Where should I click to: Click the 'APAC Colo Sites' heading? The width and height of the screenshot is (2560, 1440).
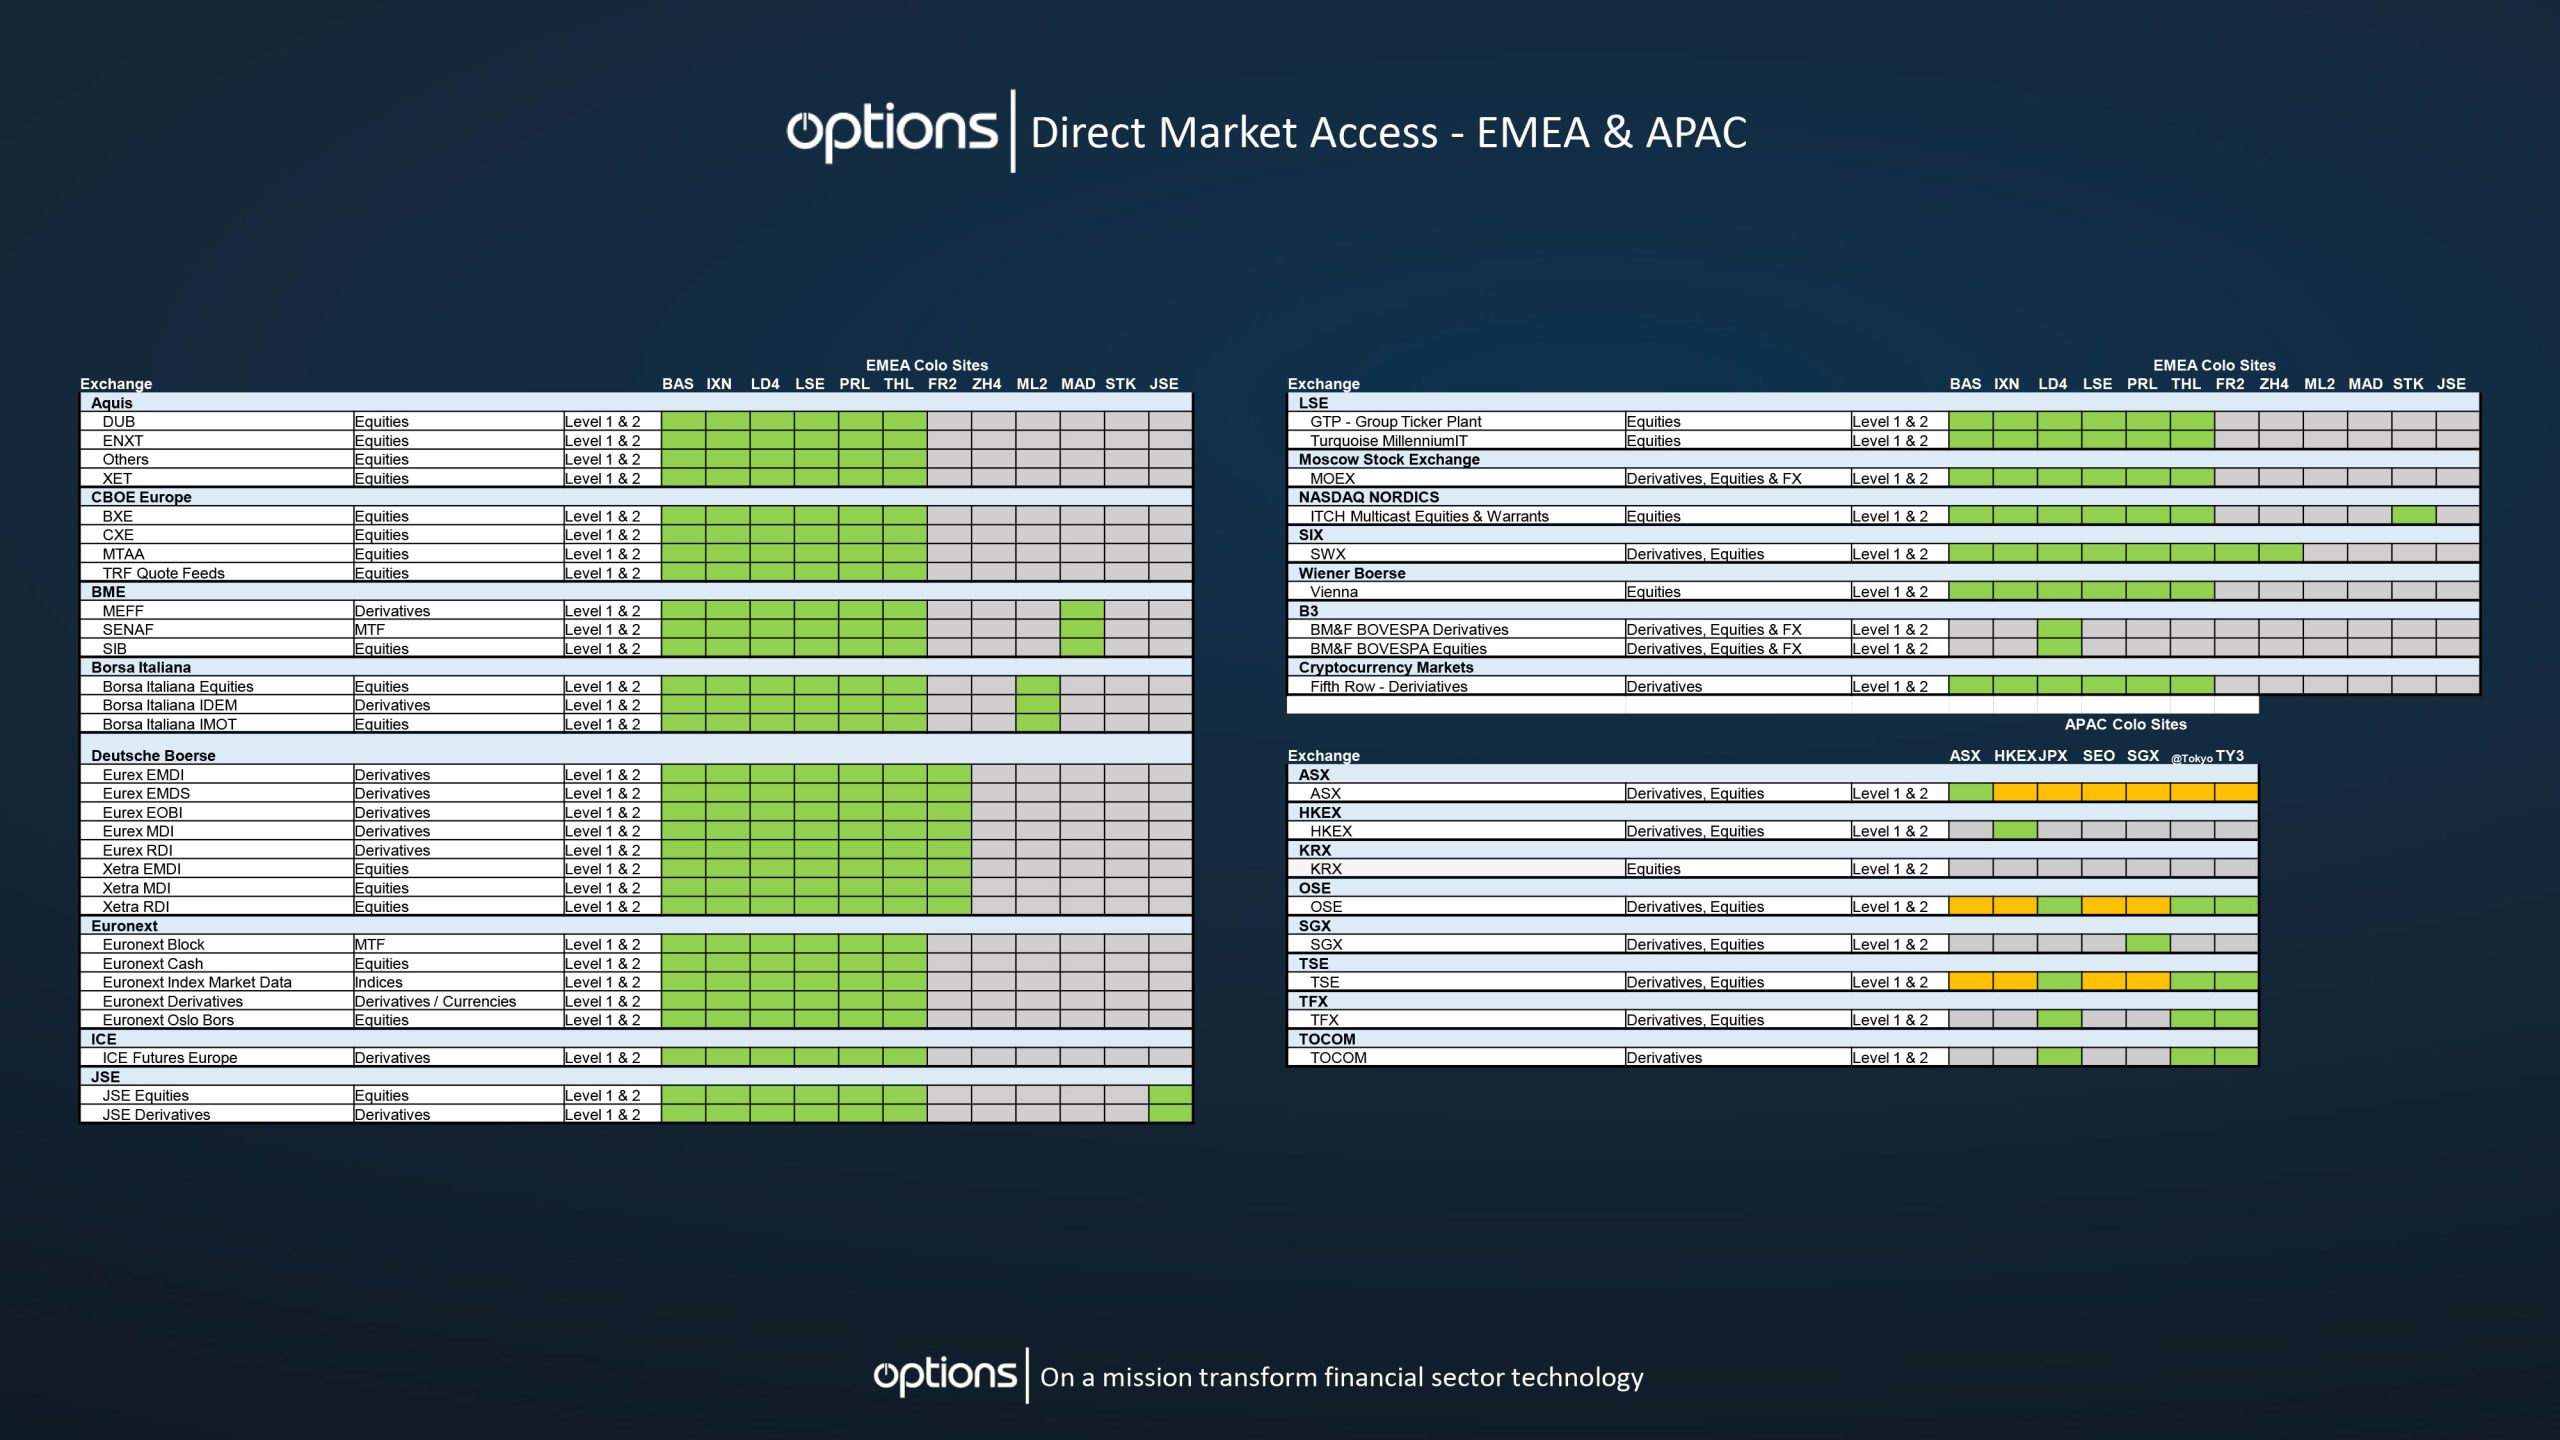[x=2125, y=724]
